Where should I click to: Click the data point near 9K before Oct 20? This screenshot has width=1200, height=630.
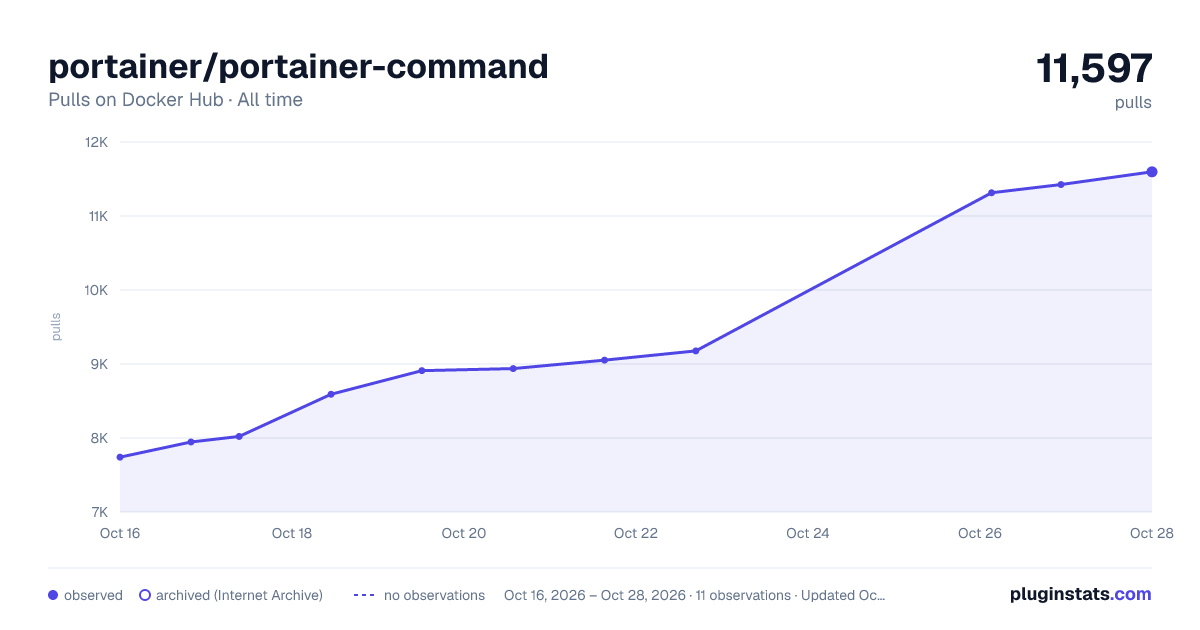(422, 371)
